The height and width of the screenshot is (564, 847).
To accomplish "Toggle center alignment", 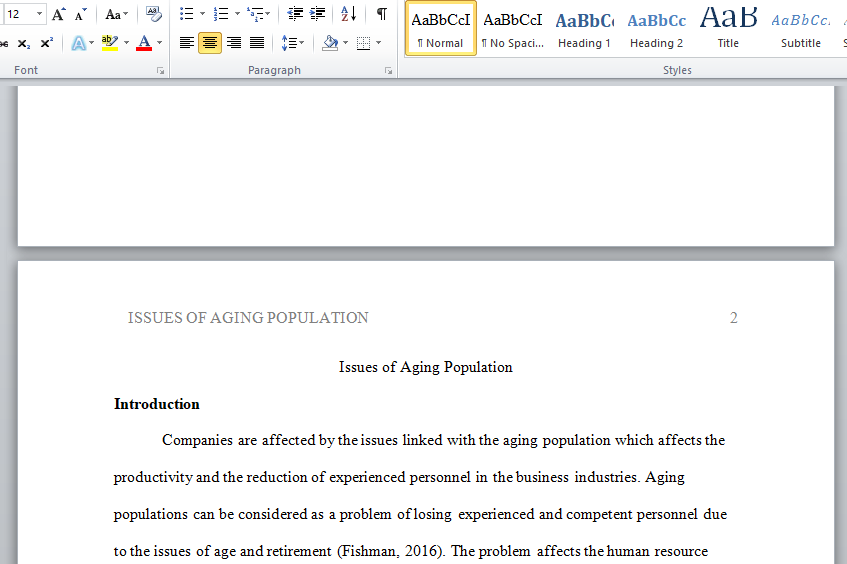I will tap(210, 43).
